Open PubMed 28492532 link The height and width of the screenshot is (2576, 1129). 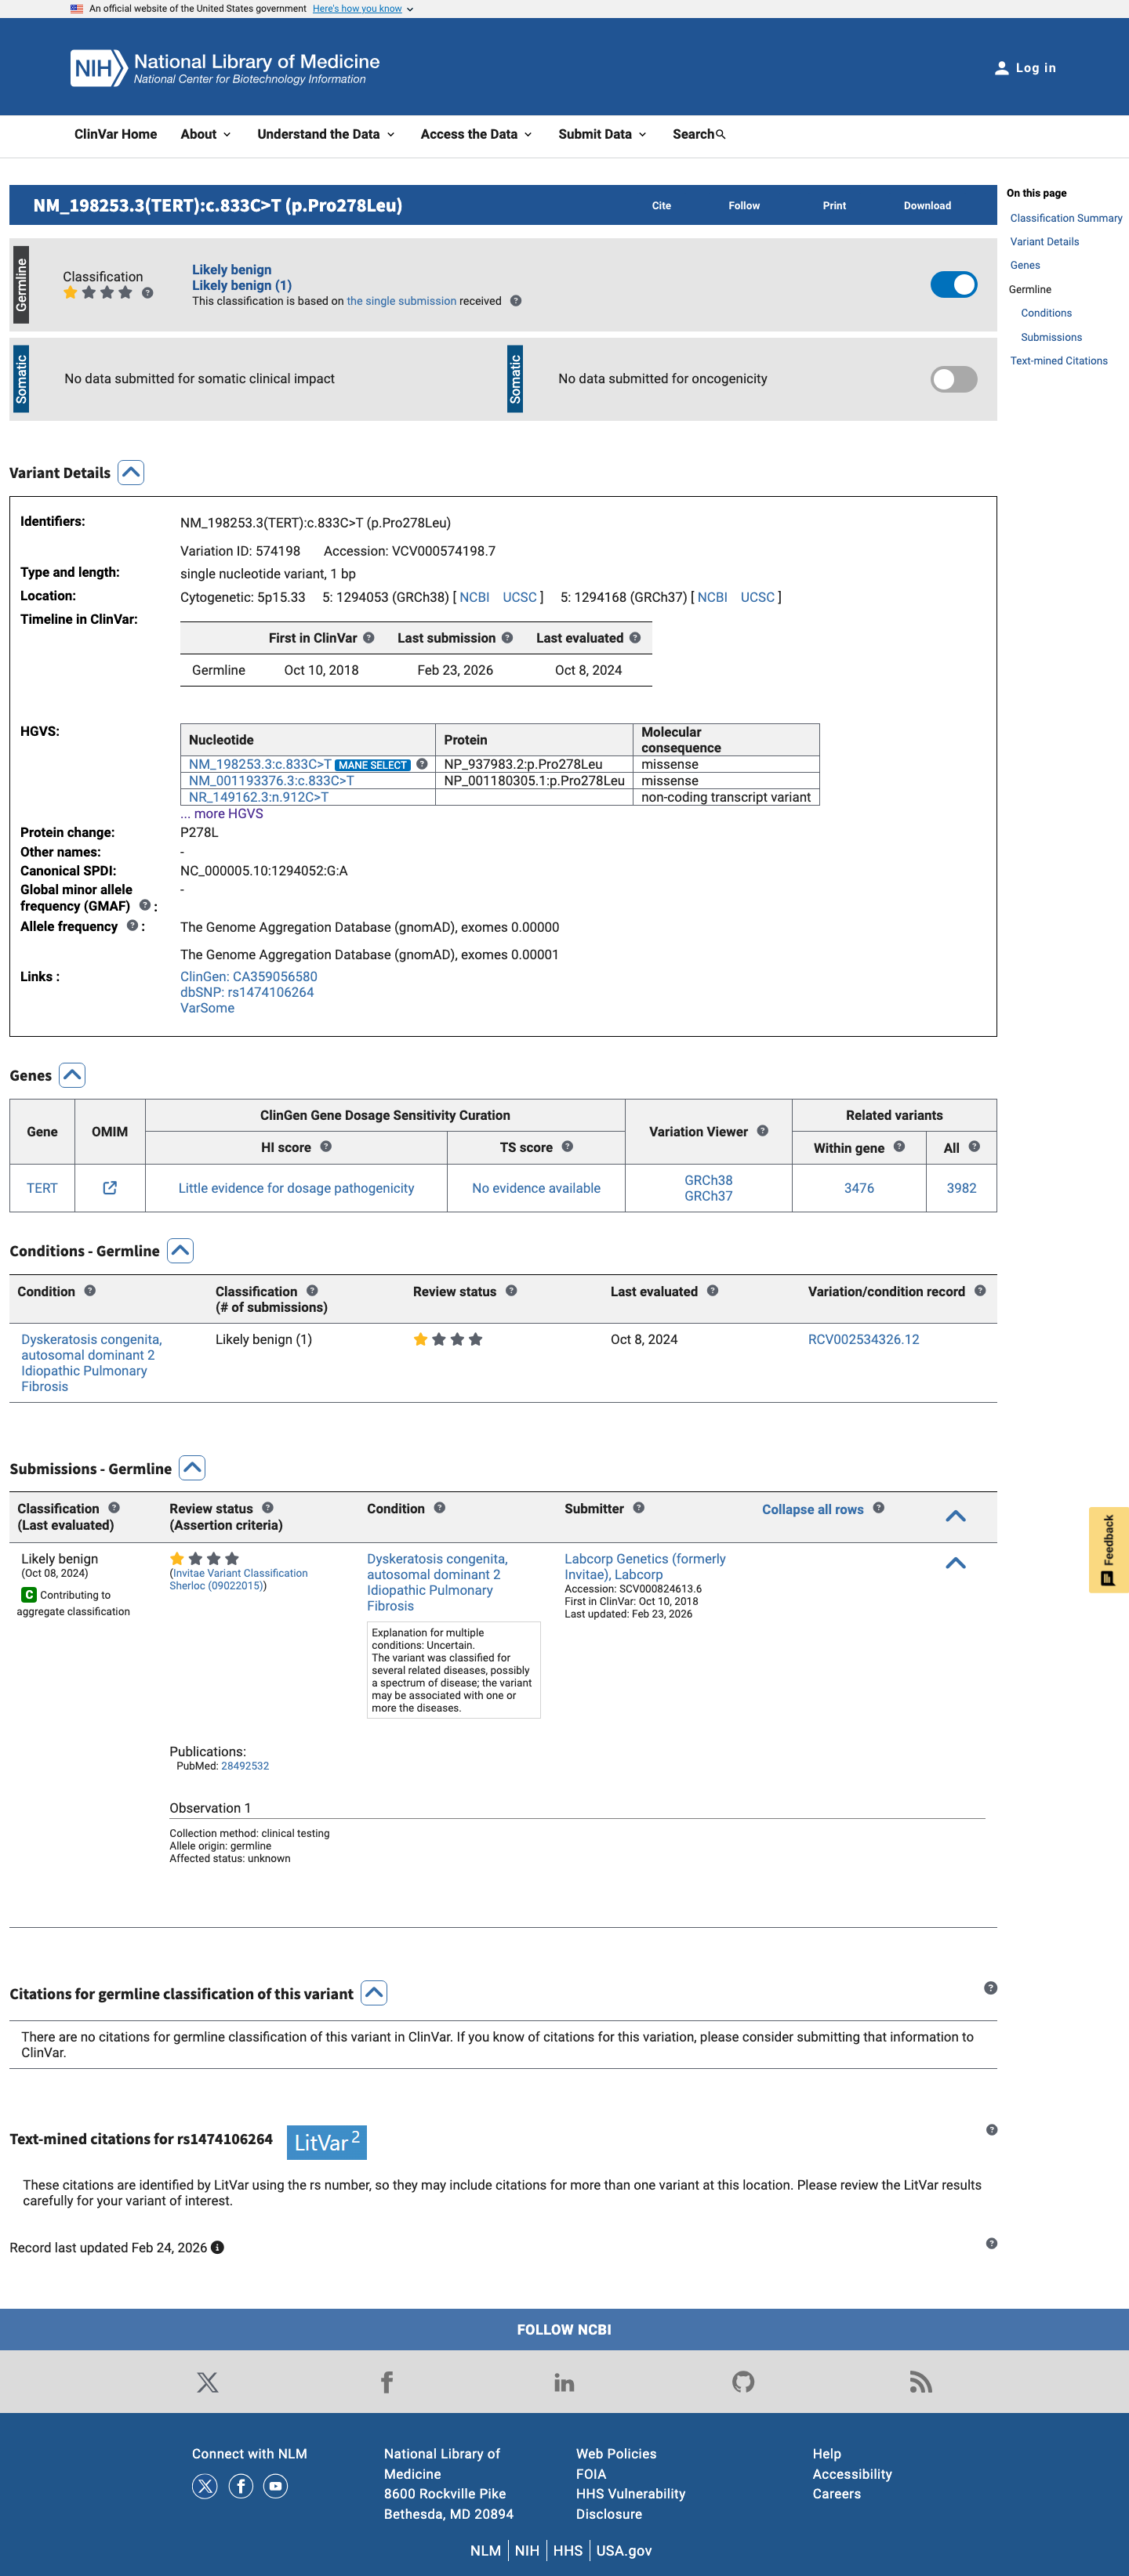pos(245,1766)
